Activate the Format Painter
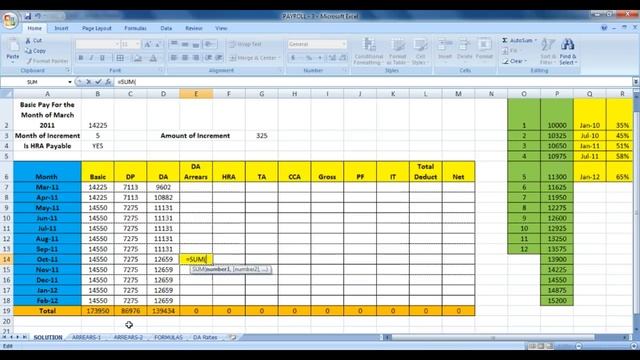 47,61
